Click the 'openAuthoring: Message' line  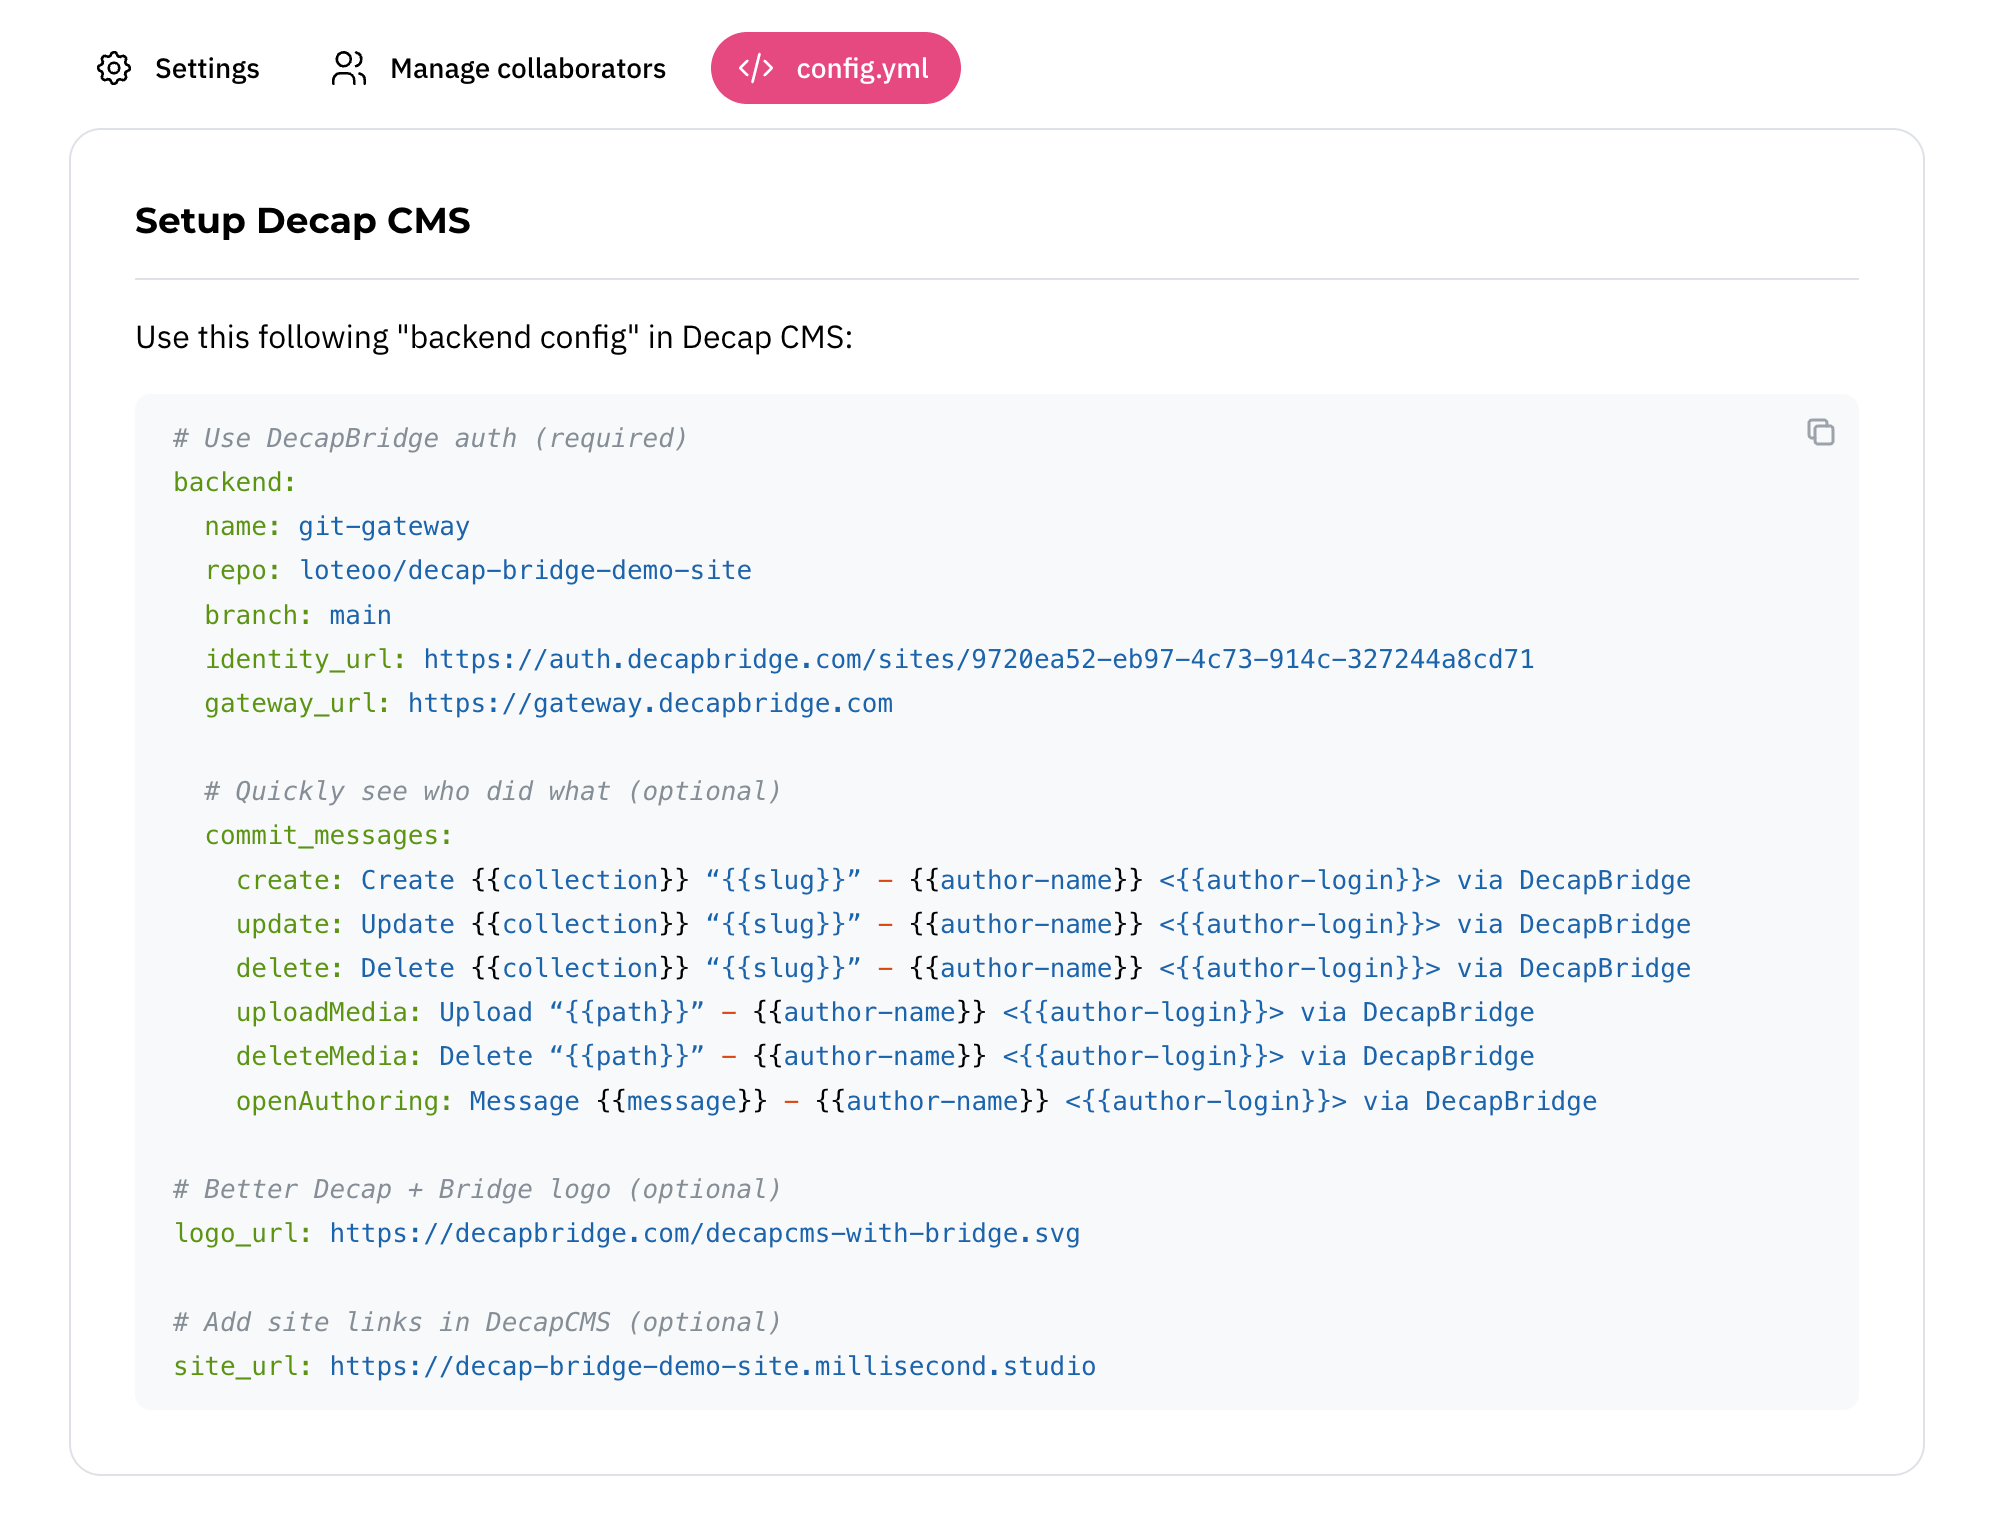(x=917, y=1101)
